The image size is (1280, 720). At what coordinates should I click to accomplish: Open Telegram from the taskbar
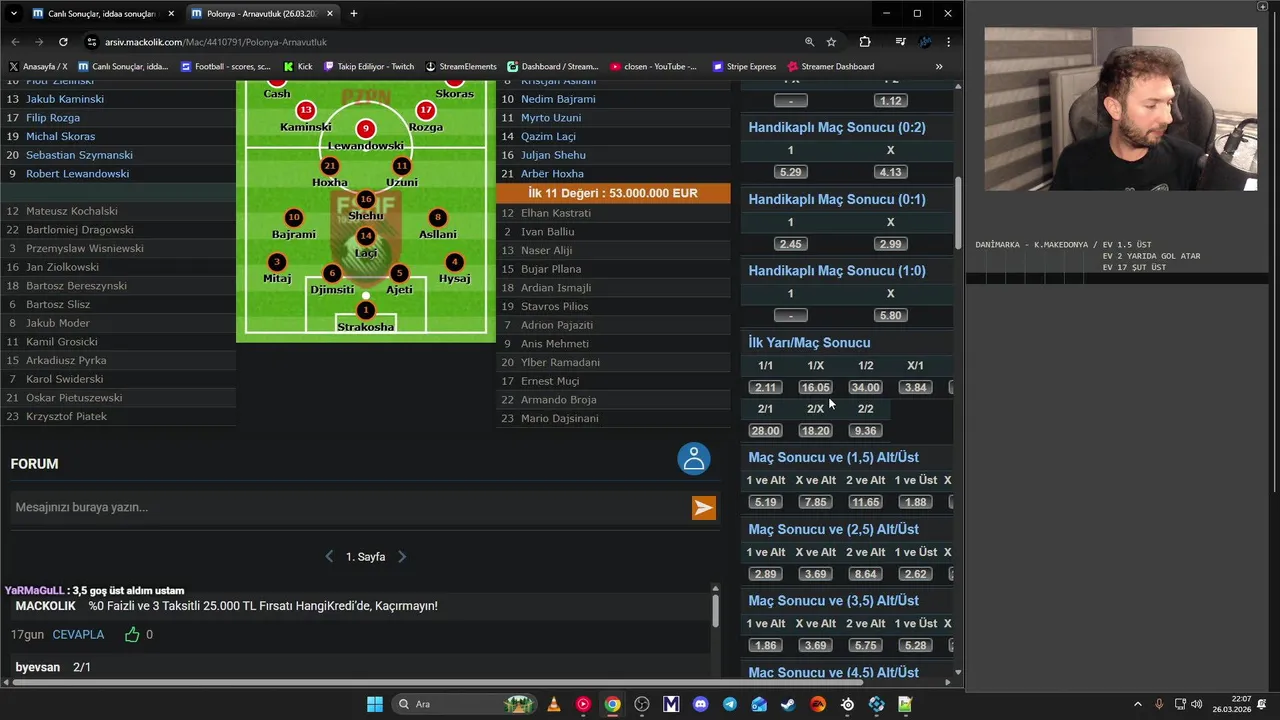[x=730, y=704]
